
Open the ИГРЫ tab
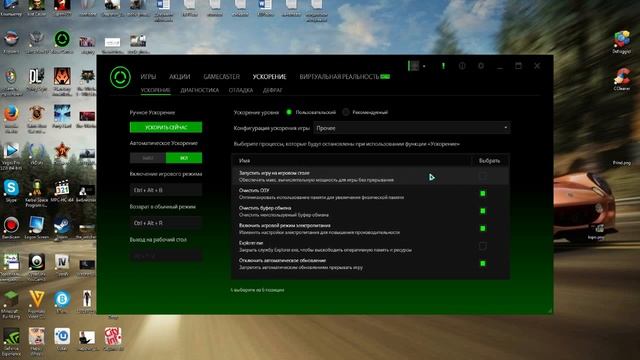tap(148, 77)
